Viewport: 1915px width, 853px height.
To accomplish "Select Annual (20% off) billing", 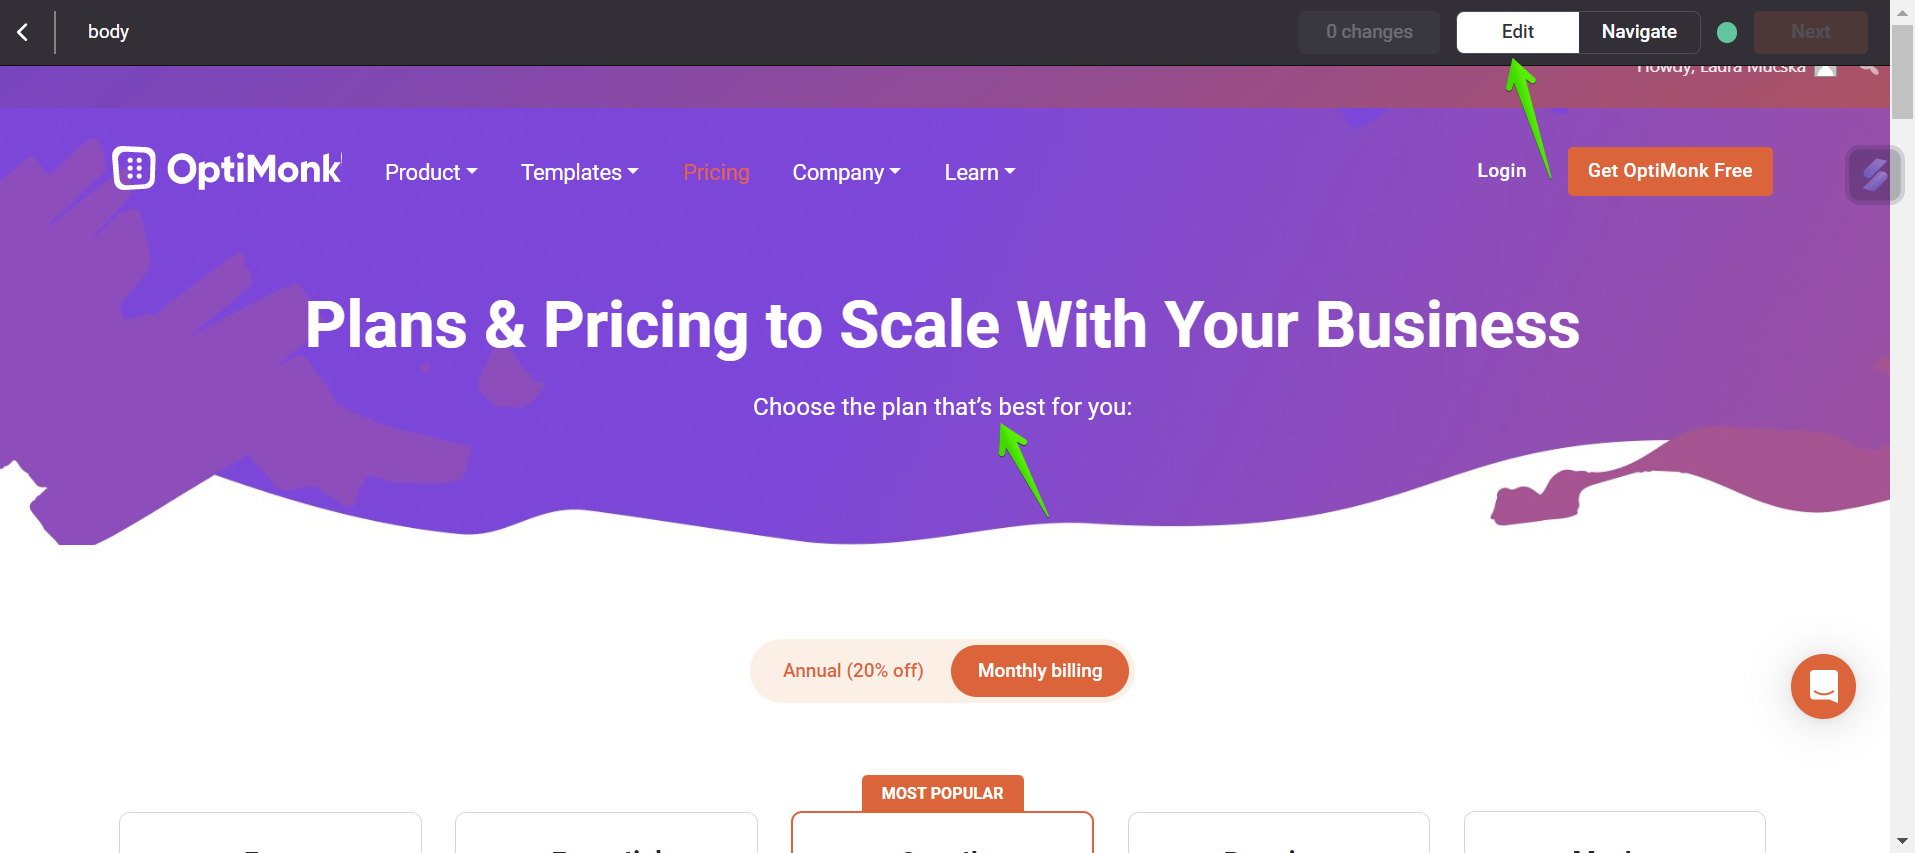I will pos(853,671).
